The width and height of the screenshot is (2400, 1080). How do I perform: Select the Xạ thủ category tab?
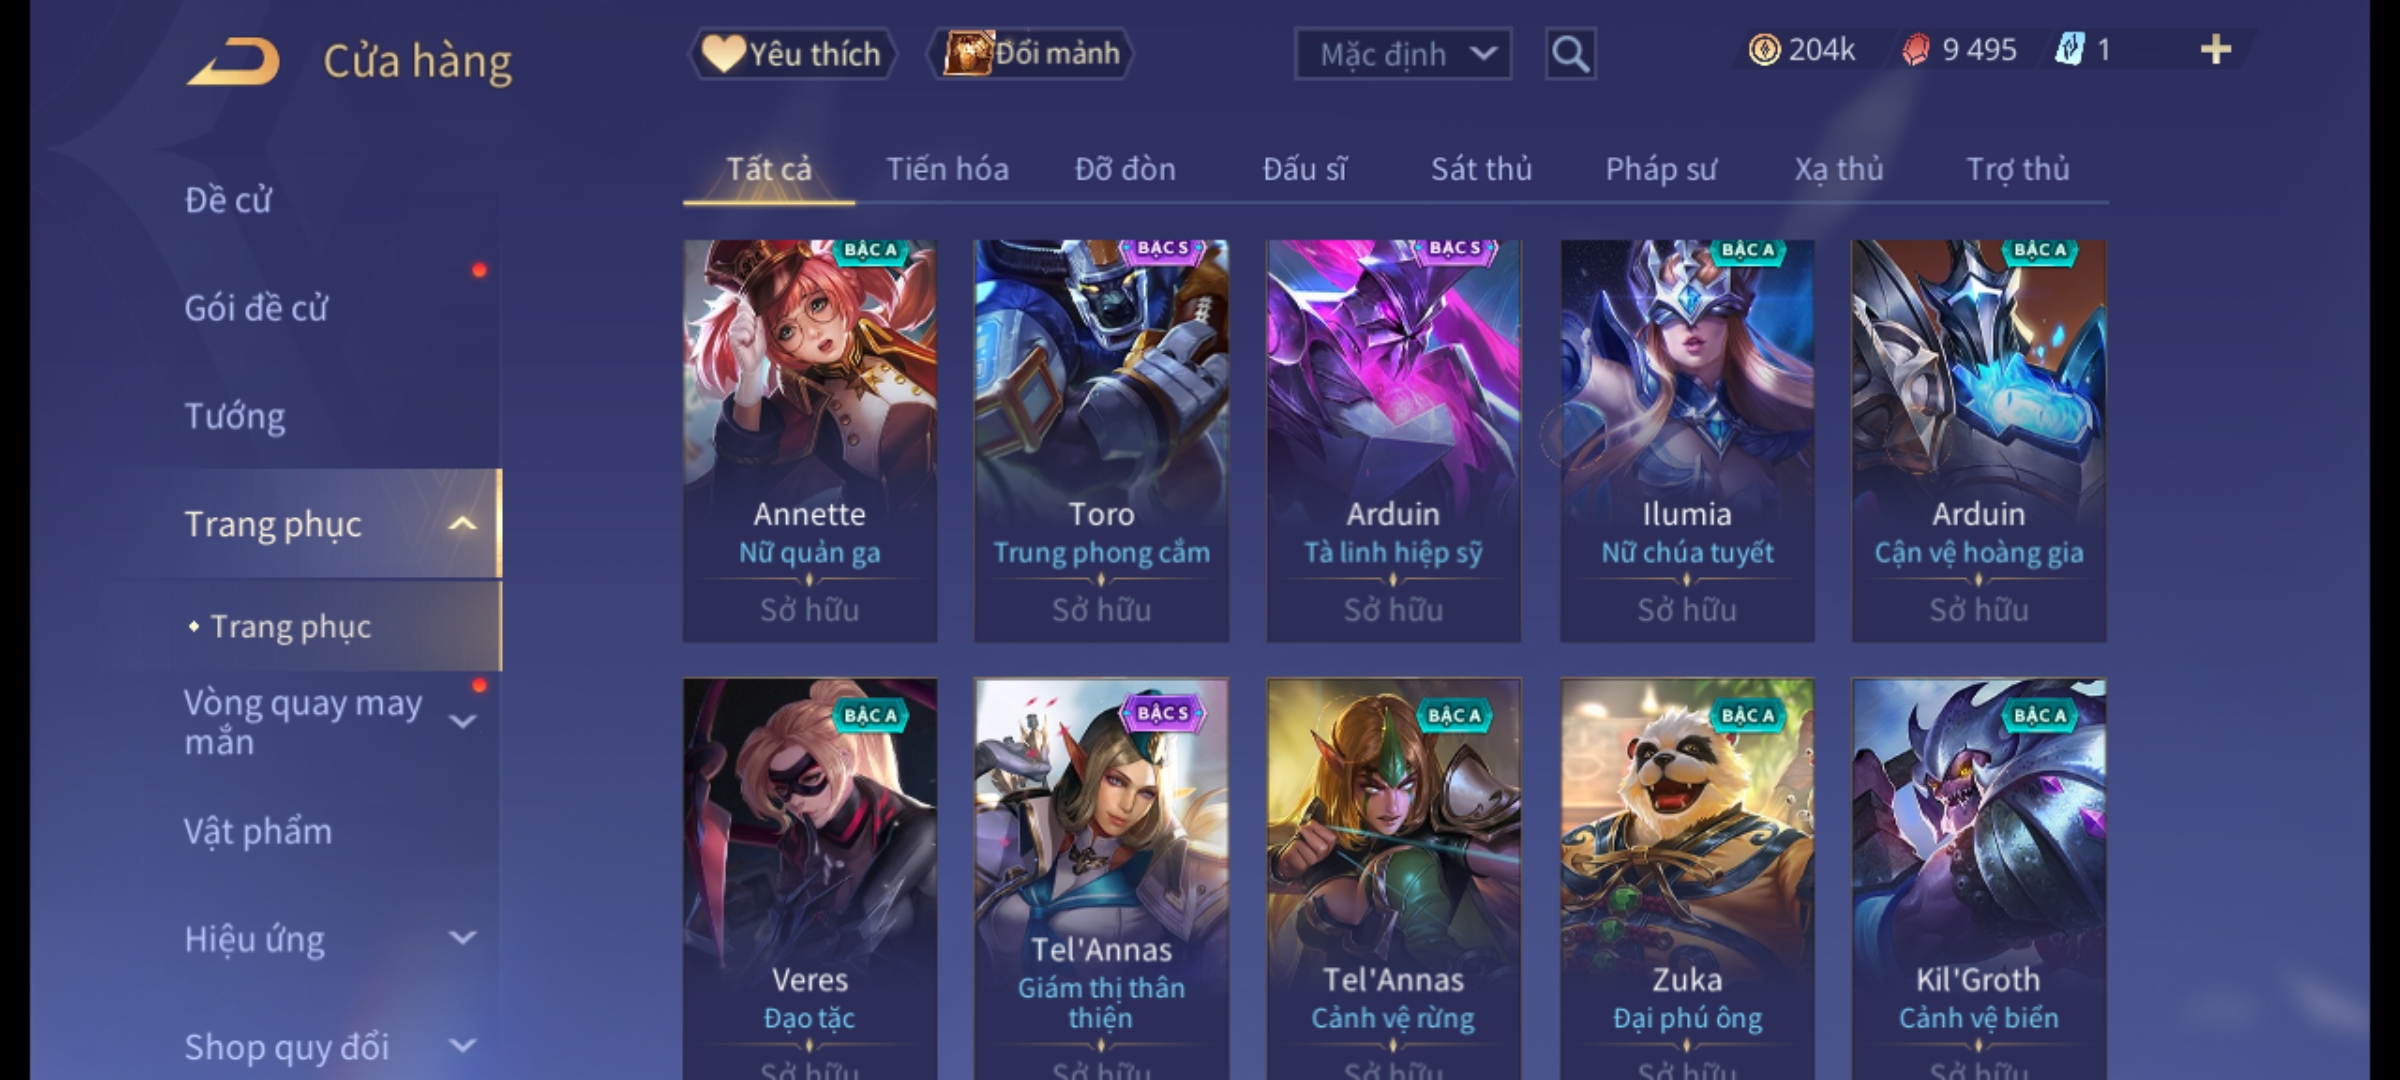pos(1838,169)
